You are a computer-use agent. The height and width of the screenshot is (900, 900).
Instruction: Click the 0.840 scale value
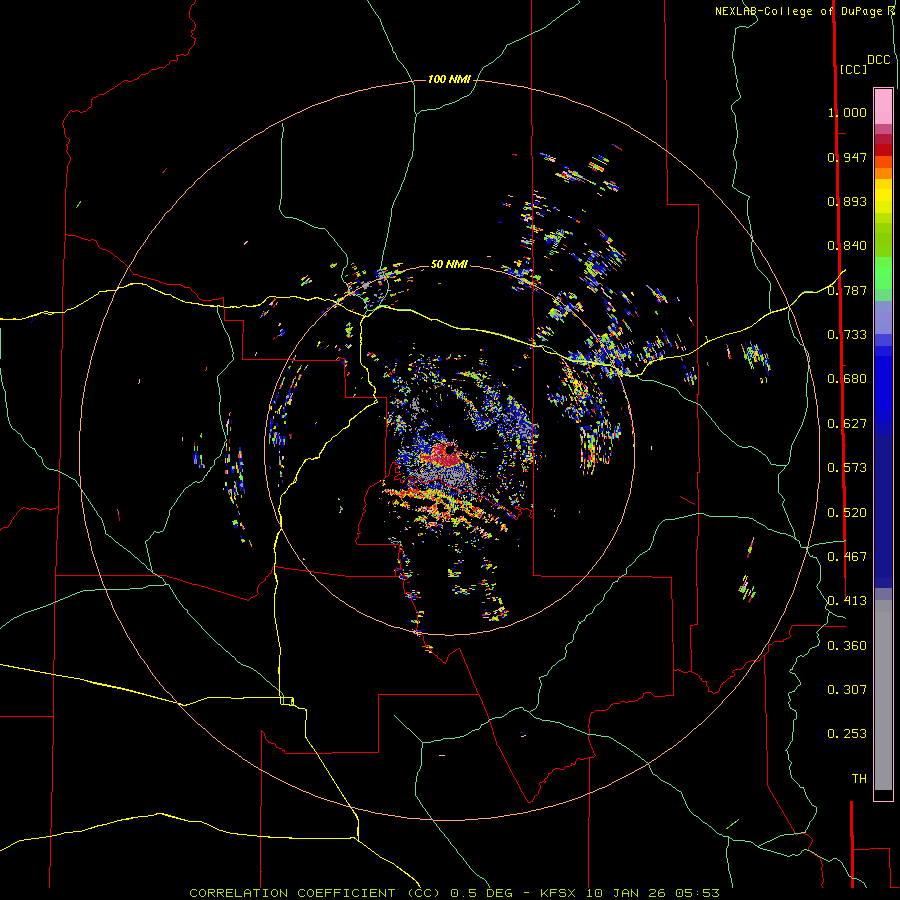(847, 246)
